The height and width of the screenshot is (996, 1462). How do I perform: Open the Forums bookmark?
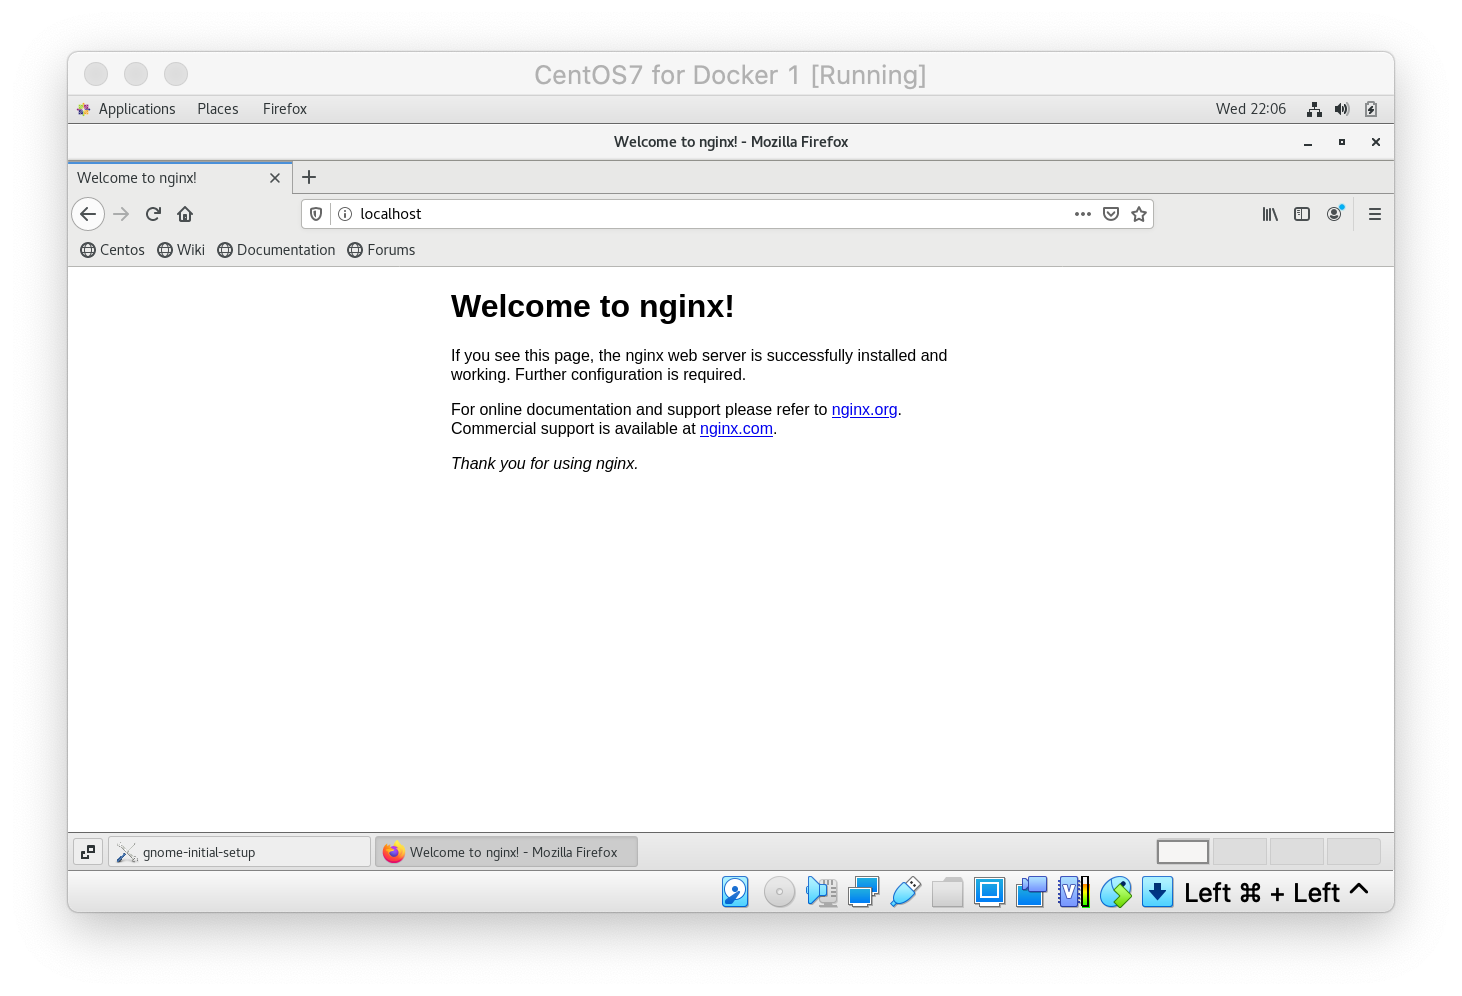pos(381,250)
